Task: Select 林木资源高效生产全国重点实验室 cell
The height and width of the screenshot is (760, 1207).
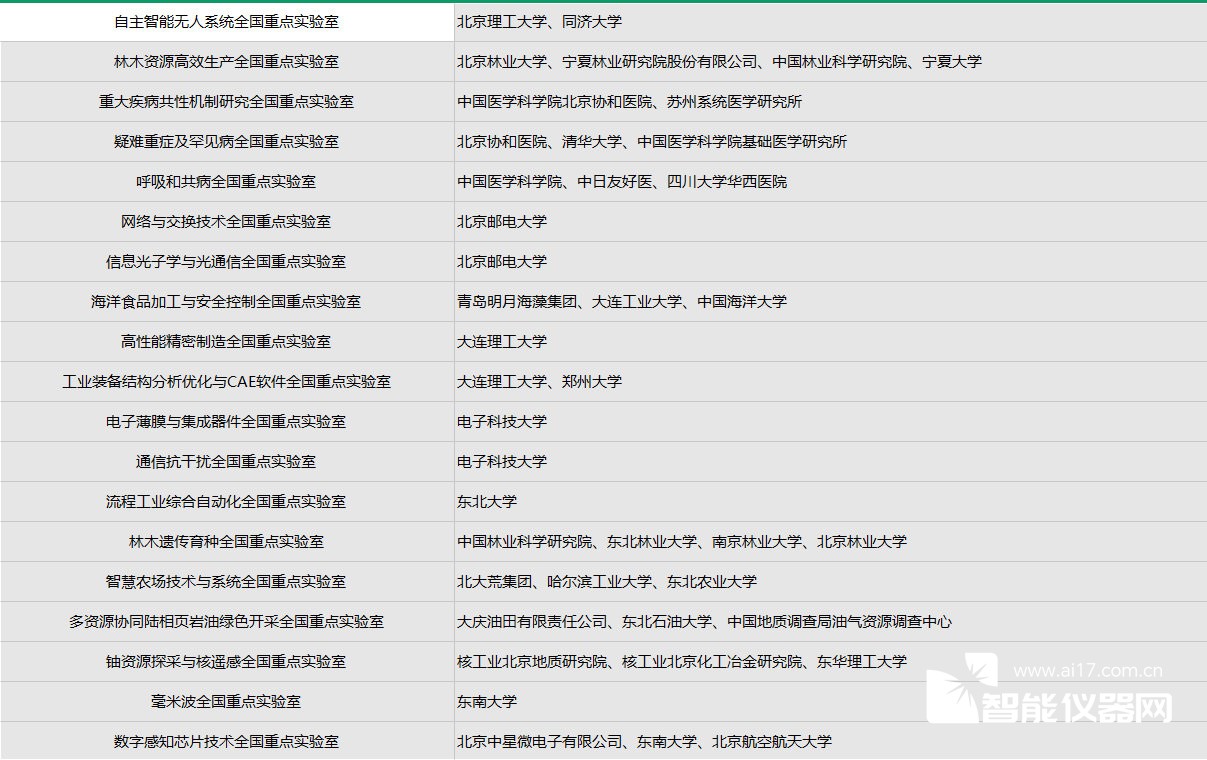Action: [x=227, y=61]
